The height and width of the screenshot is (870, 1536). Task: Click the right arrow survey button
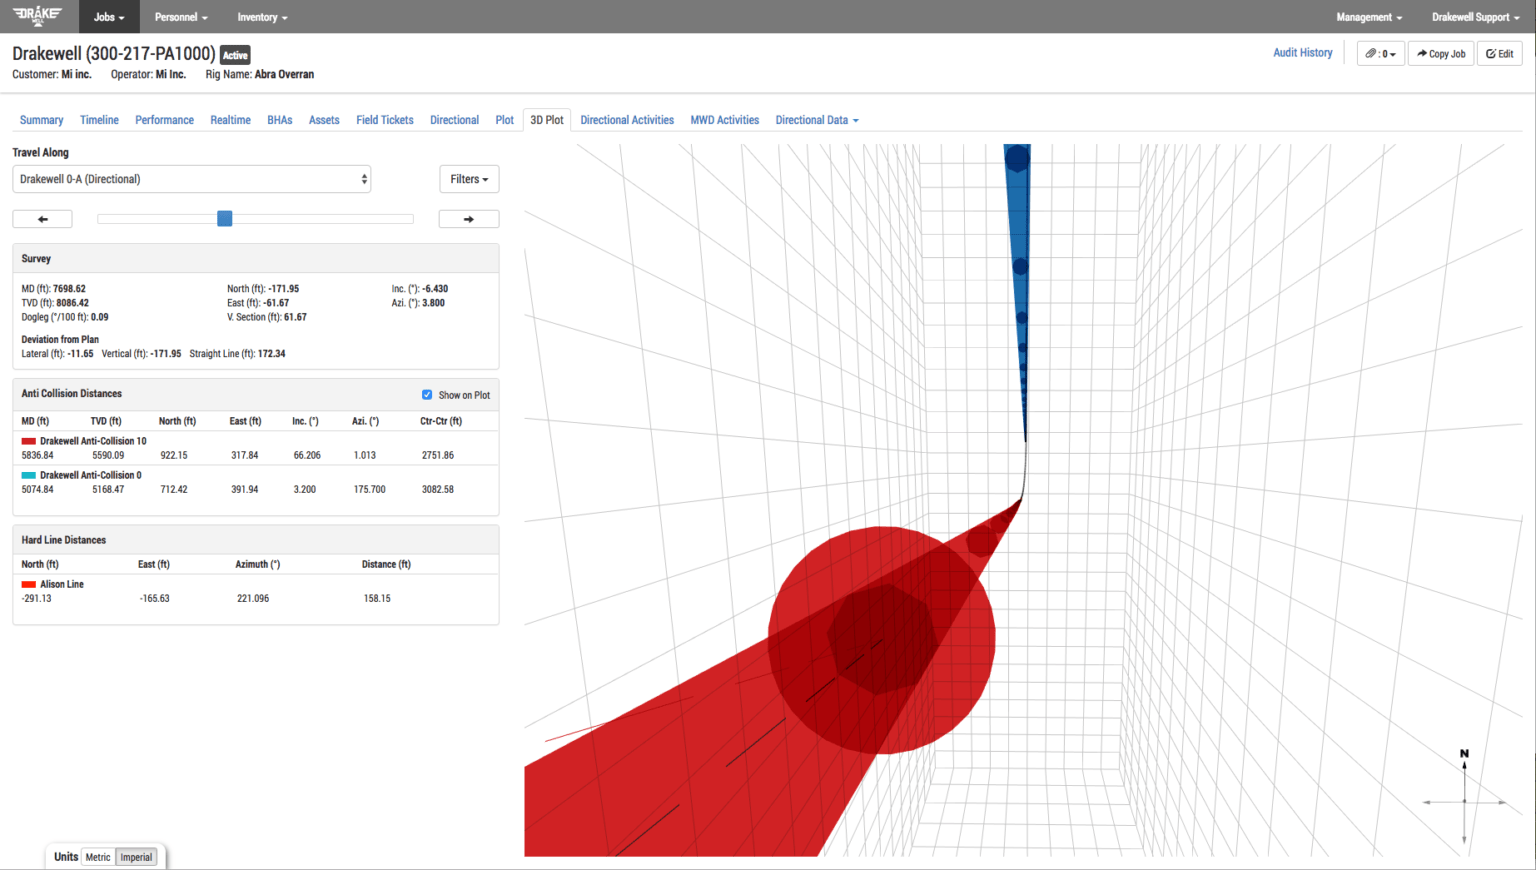point(468,219)
